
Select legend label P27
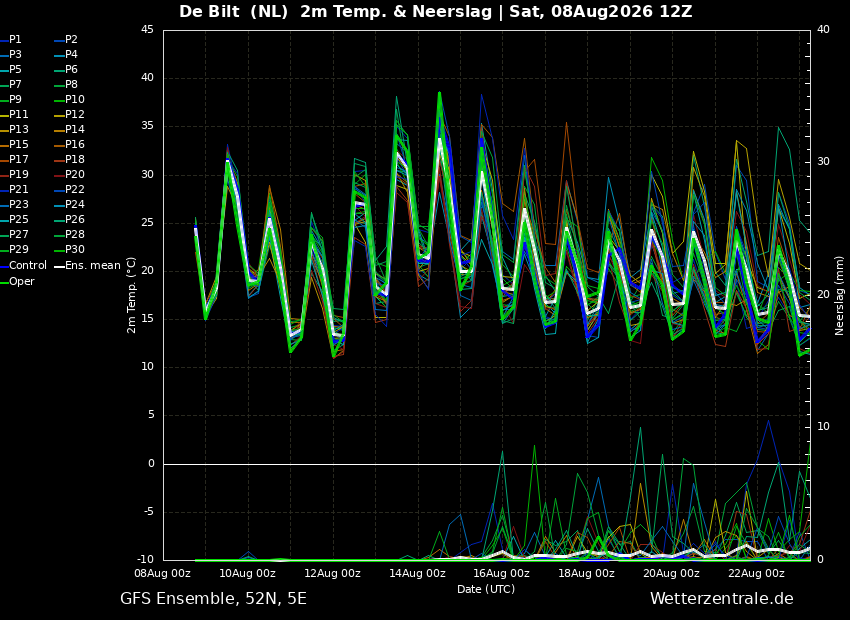coord(14,235)
